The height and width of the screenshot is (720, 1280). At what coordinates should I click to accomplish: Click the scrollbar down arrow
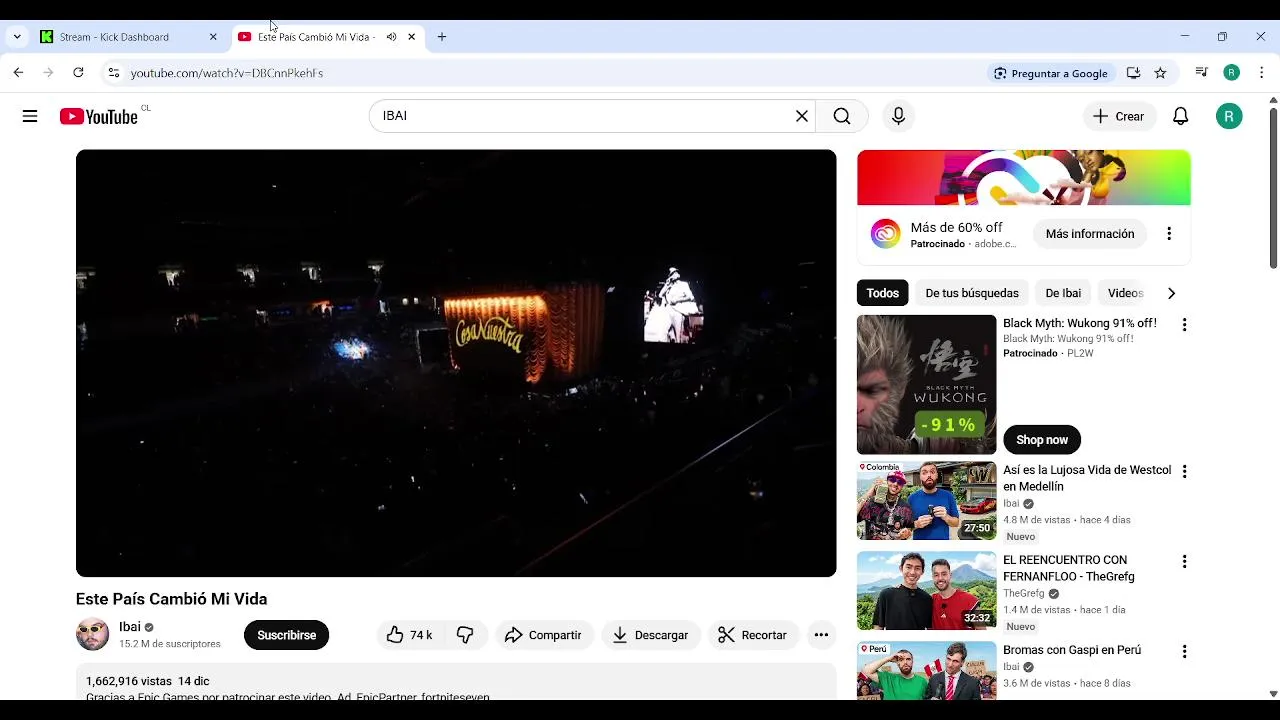tap(1273, 693)
